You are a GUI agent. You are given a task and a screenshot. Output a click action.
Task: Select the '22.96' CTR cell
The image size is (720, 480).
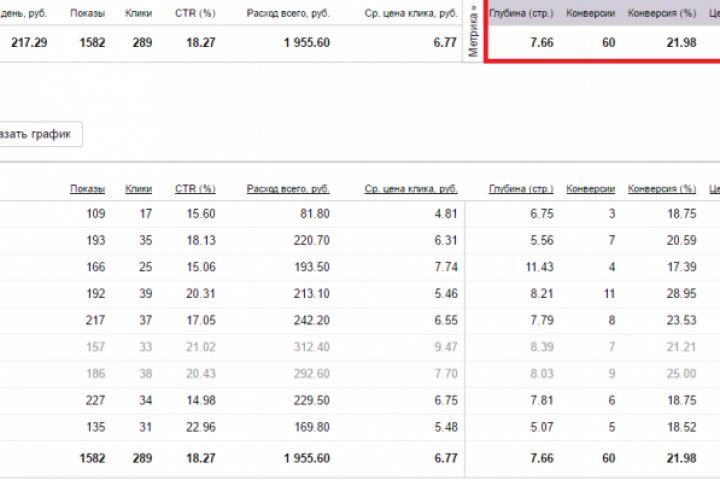click(201, 427)
